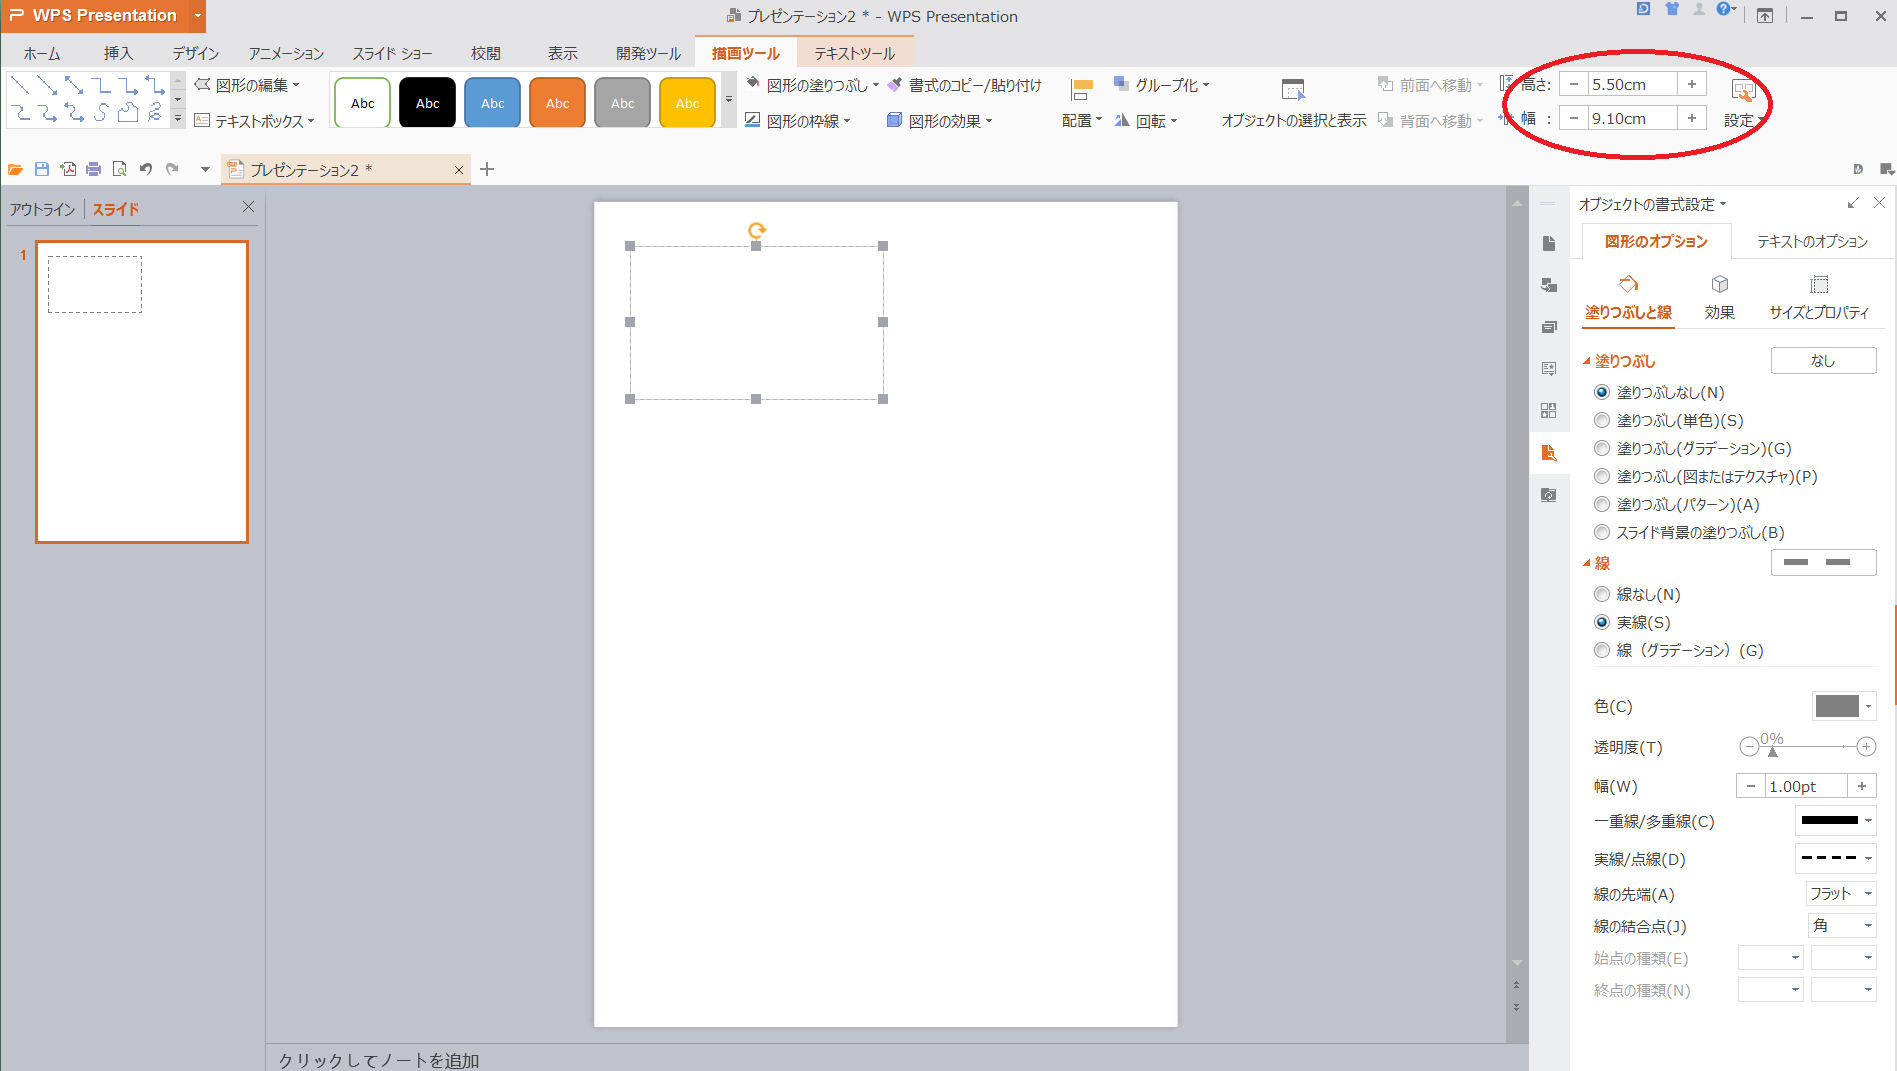Click highlighted object format sidebar icon

(1549, 453)
